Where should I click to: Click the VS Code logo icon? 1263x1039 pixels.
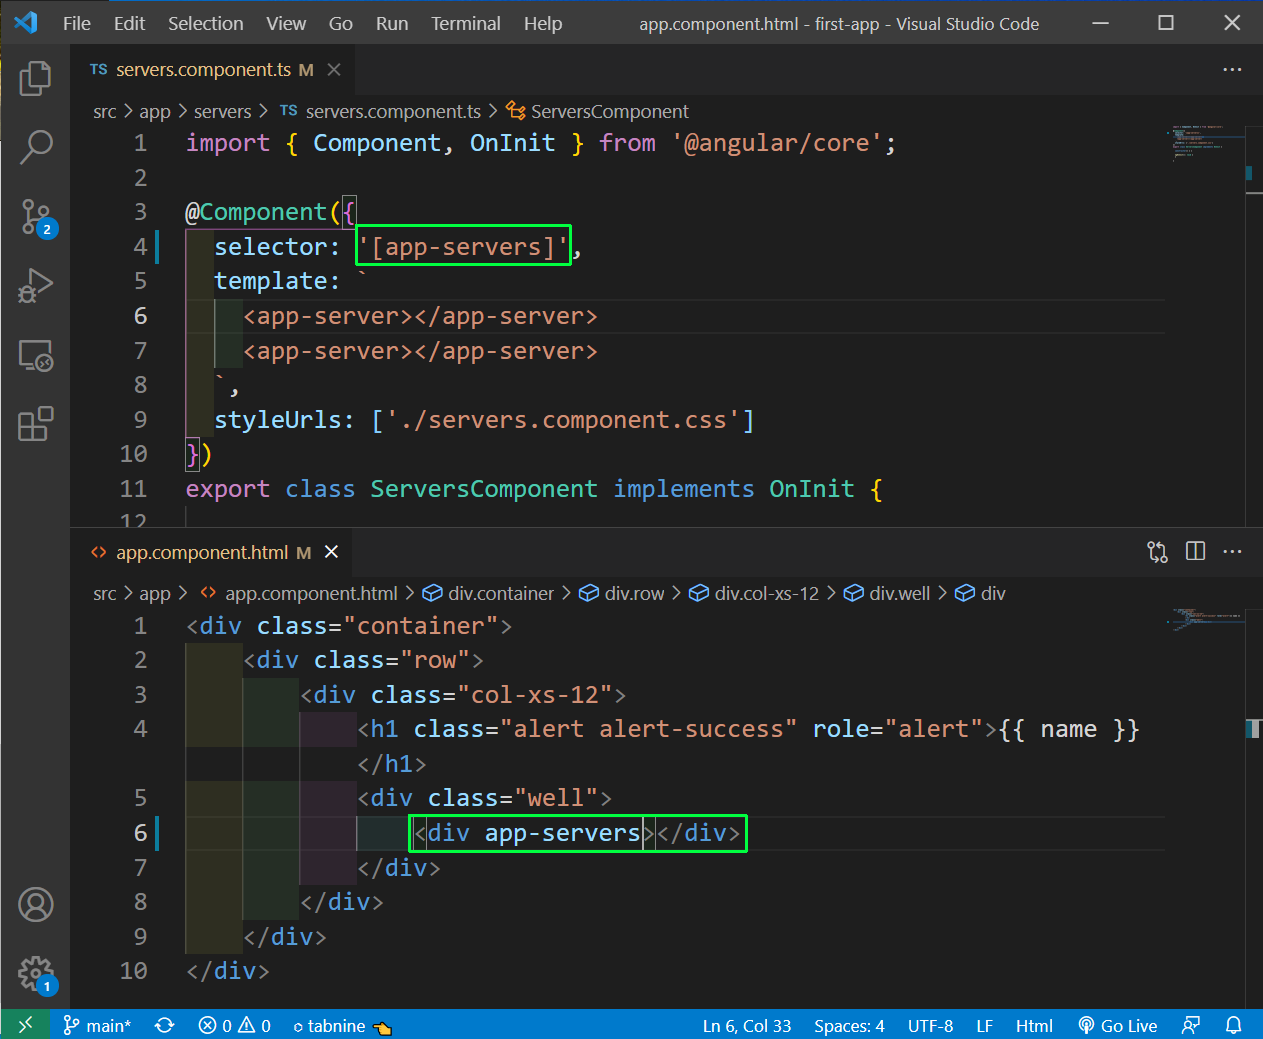[26, 23]
